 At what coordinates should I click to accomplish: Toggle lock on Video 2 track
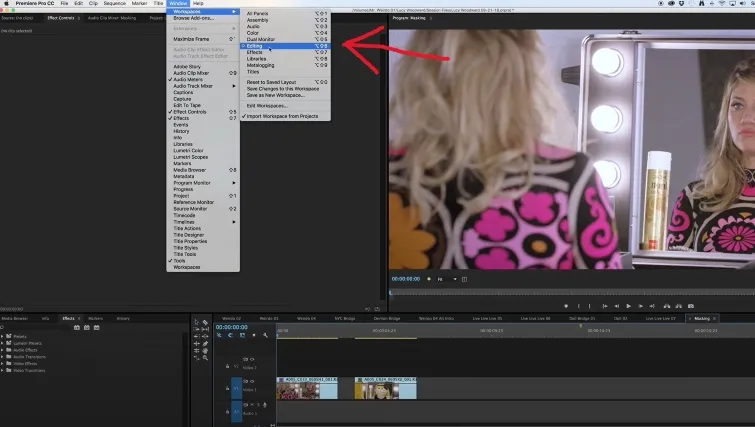(227, 366)
